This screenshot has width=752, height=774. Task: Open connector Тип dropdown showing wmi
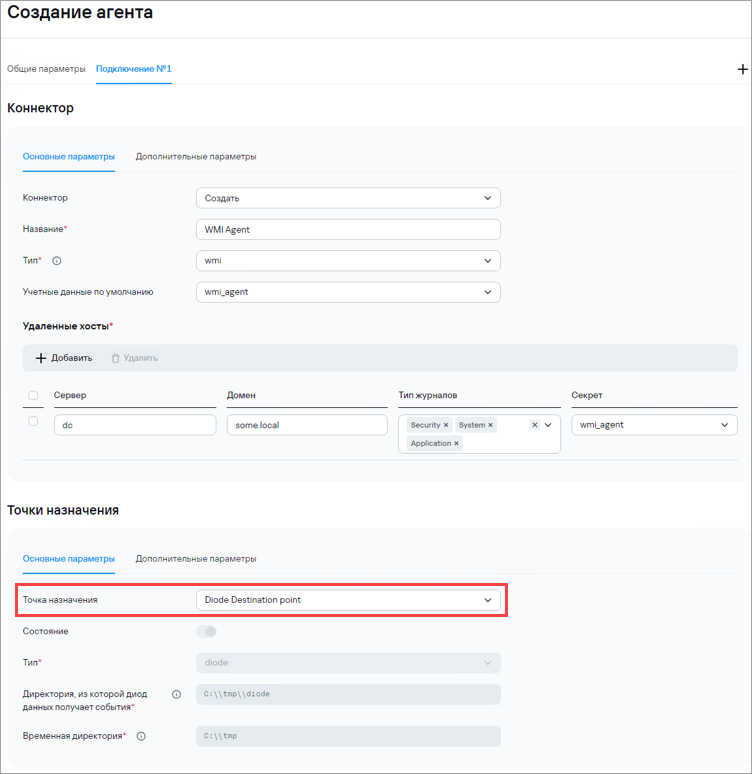tap(348, 261)
